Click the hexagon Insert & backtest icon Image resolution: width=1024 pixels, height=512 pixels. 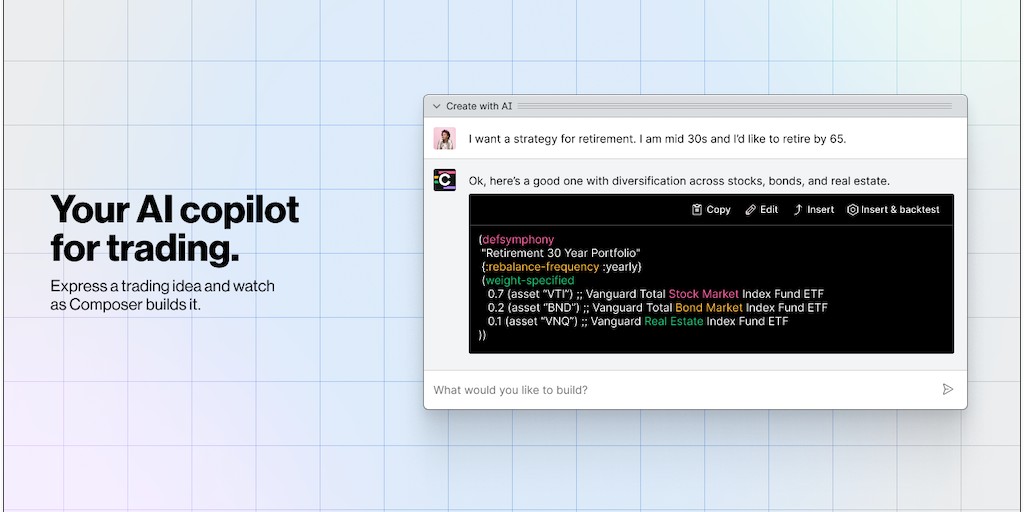[853, 210]
